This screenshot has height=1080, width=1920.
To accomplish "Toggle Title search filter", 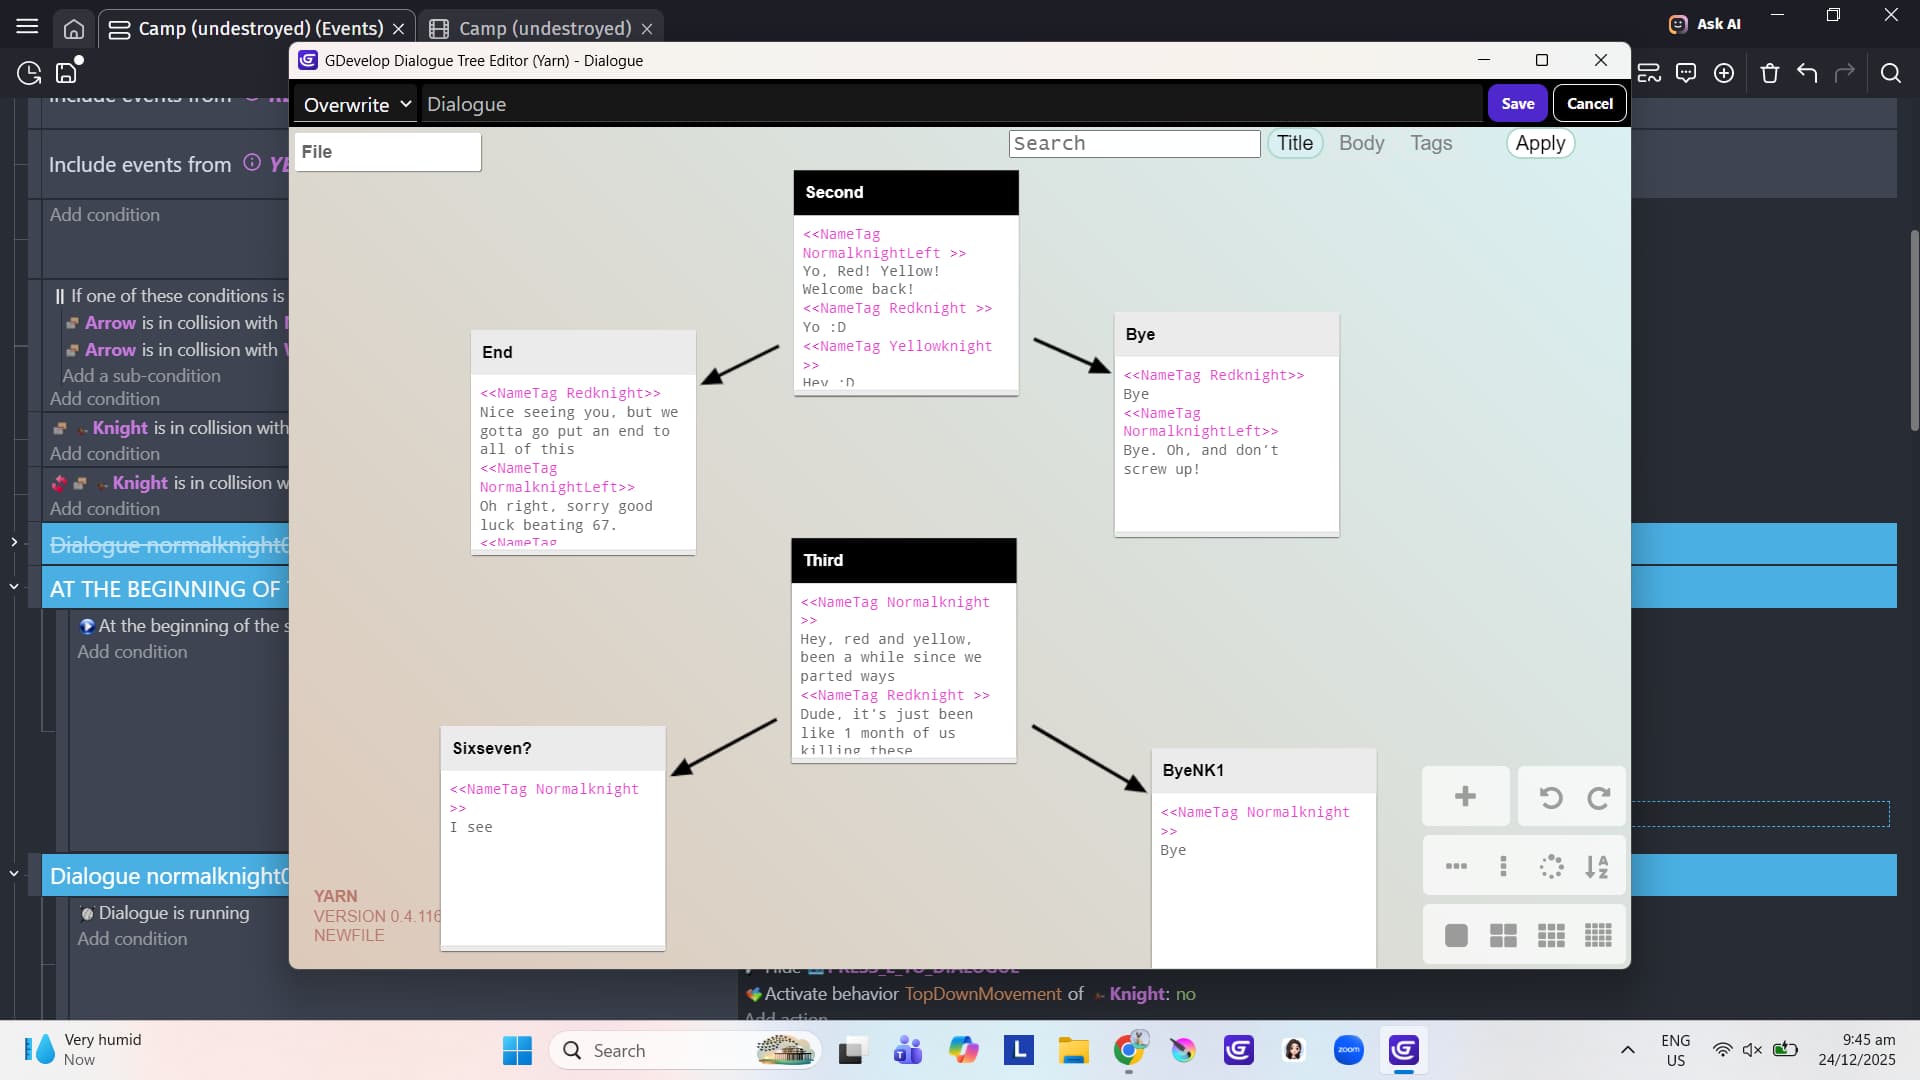I will coord(1295,143).
